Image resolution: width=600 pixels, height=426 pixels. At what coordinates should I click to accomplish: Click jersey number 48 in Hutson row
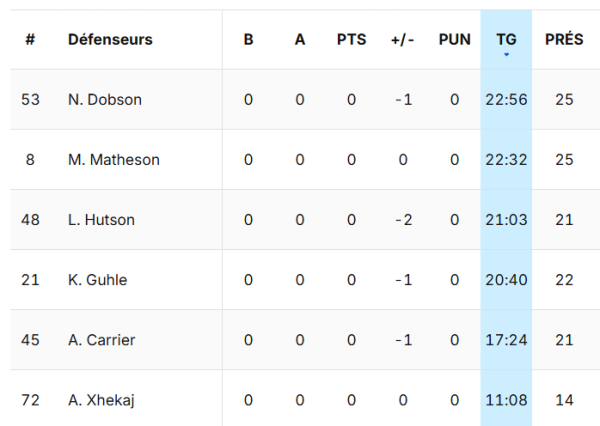pyautogui.click(x=30, y=220)
